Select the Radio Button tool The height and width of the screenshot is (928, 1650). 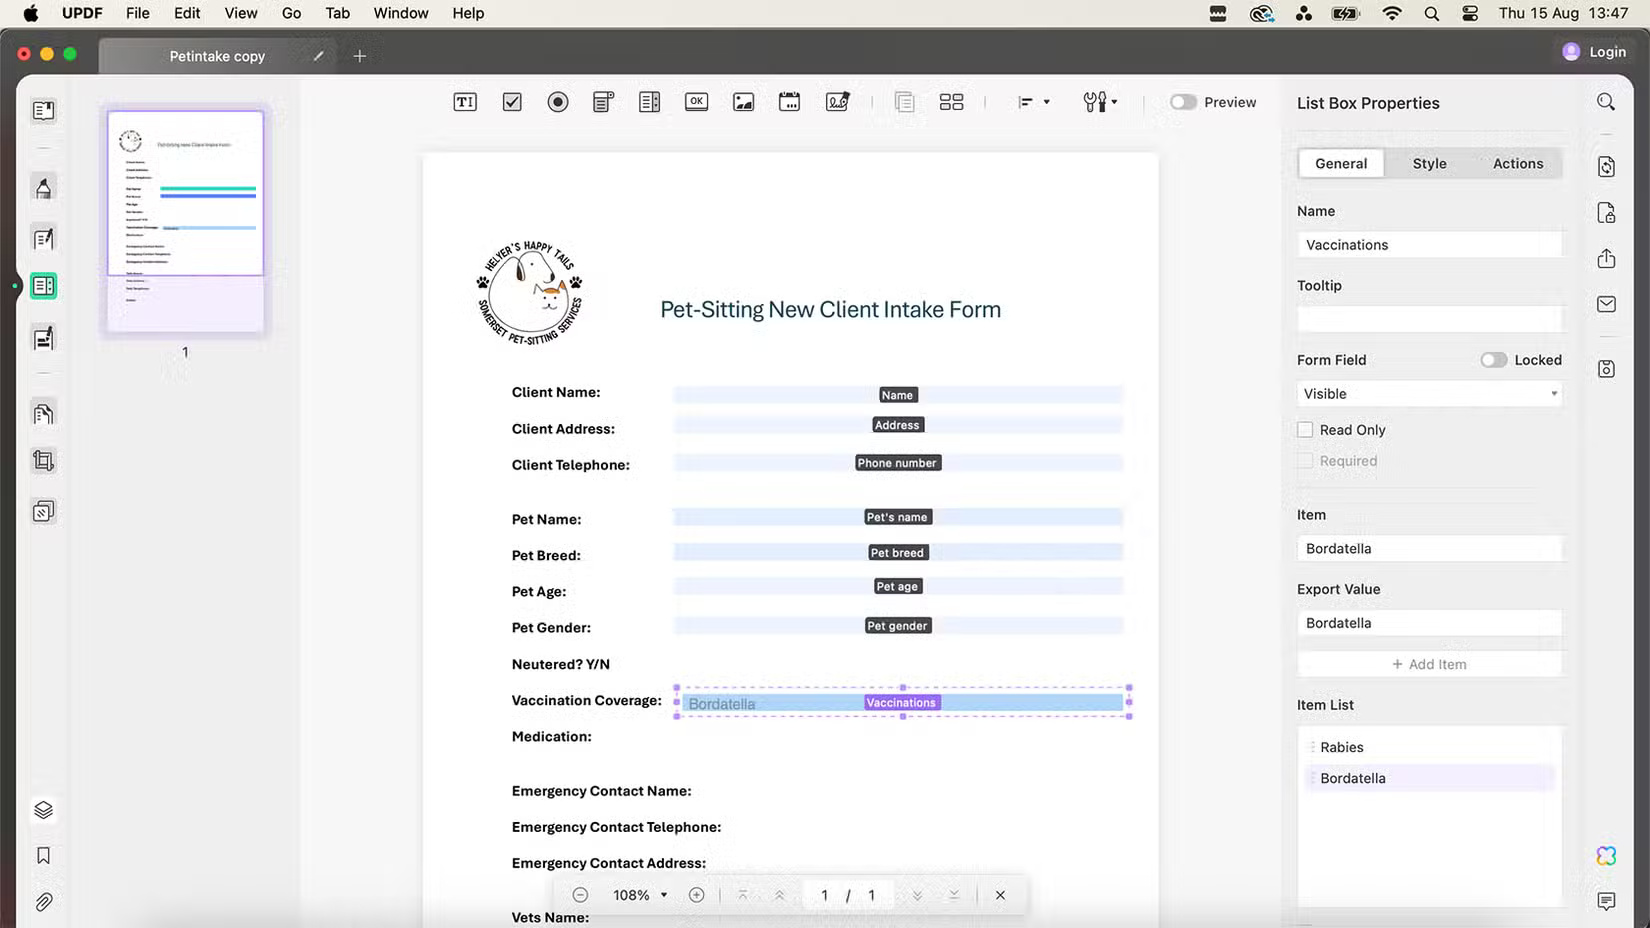click(x=557, y=101)
